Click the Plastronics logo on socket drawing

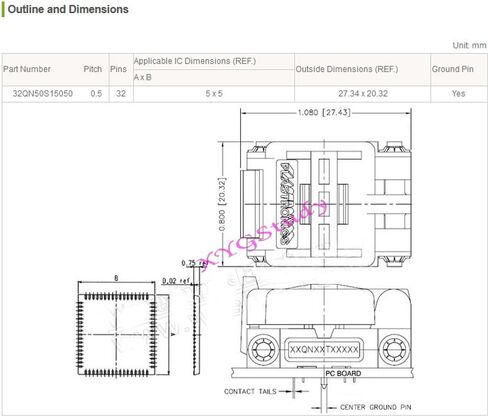point(287,204)
